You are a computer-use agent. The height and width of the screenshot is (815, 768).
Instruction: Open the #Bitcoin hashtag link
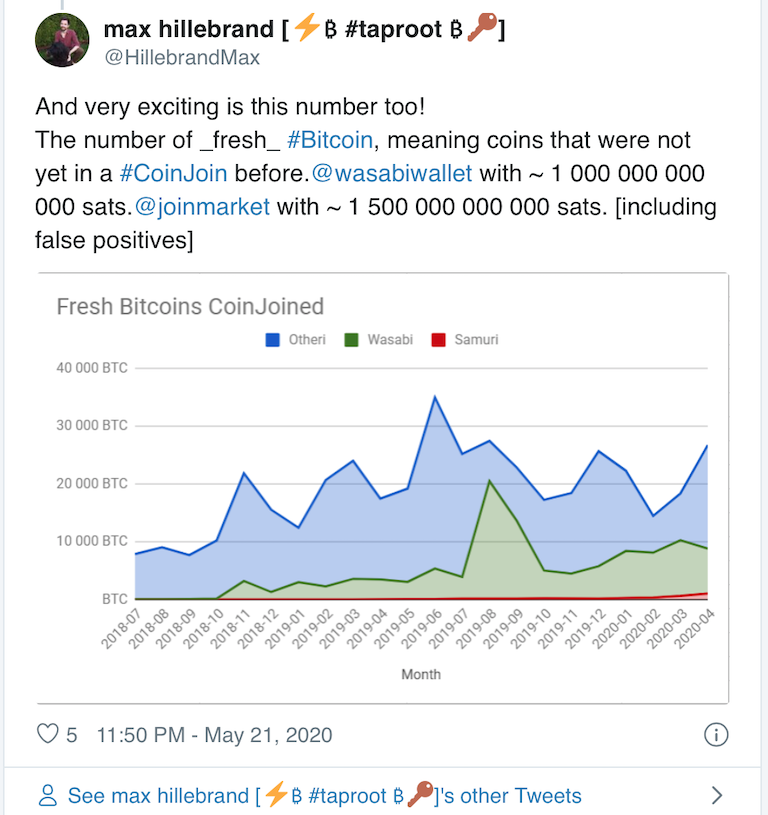pos(335,140)
